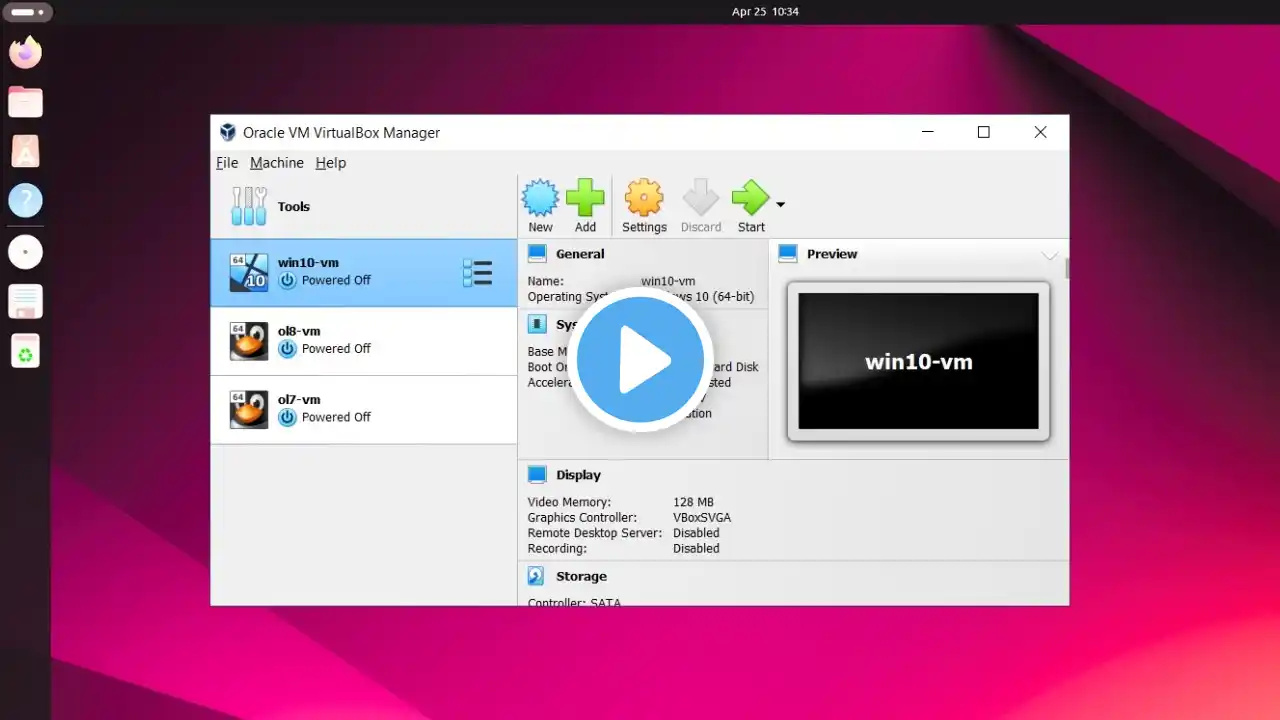Click the Preview section monitor icon
Screen dimensions: 1280x720
tap(788, 254)
